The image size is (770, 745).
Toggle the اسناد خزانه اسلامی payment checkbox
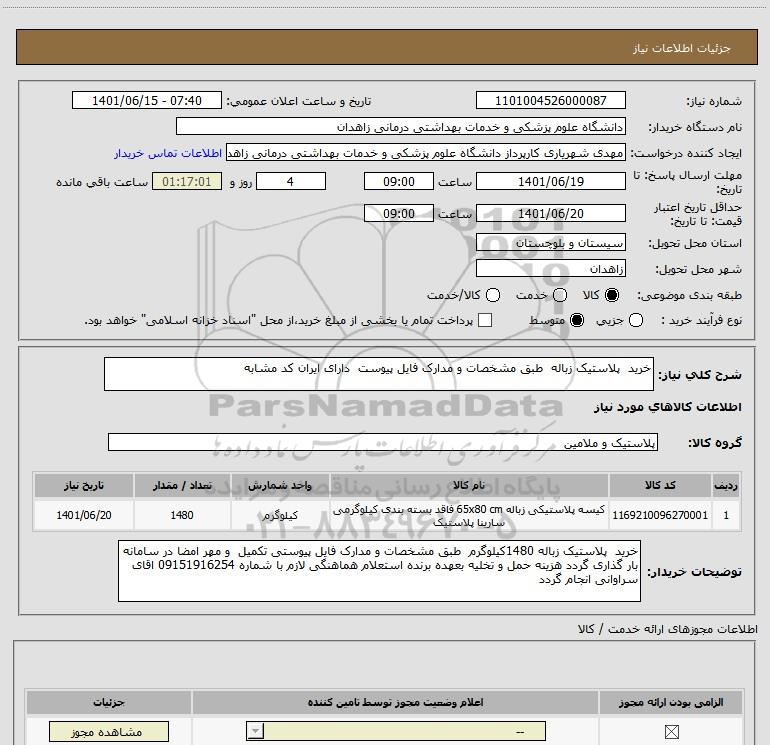[x=486, y=321]
